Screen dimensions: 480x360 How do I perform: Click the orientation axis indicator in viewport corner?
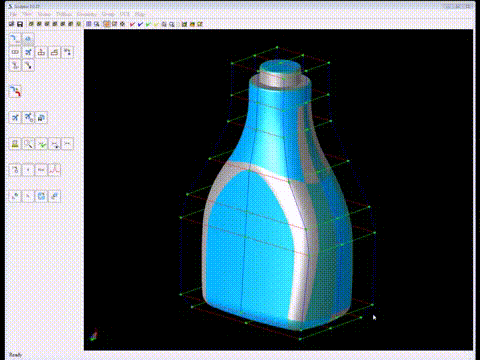[x=94, y=334]
